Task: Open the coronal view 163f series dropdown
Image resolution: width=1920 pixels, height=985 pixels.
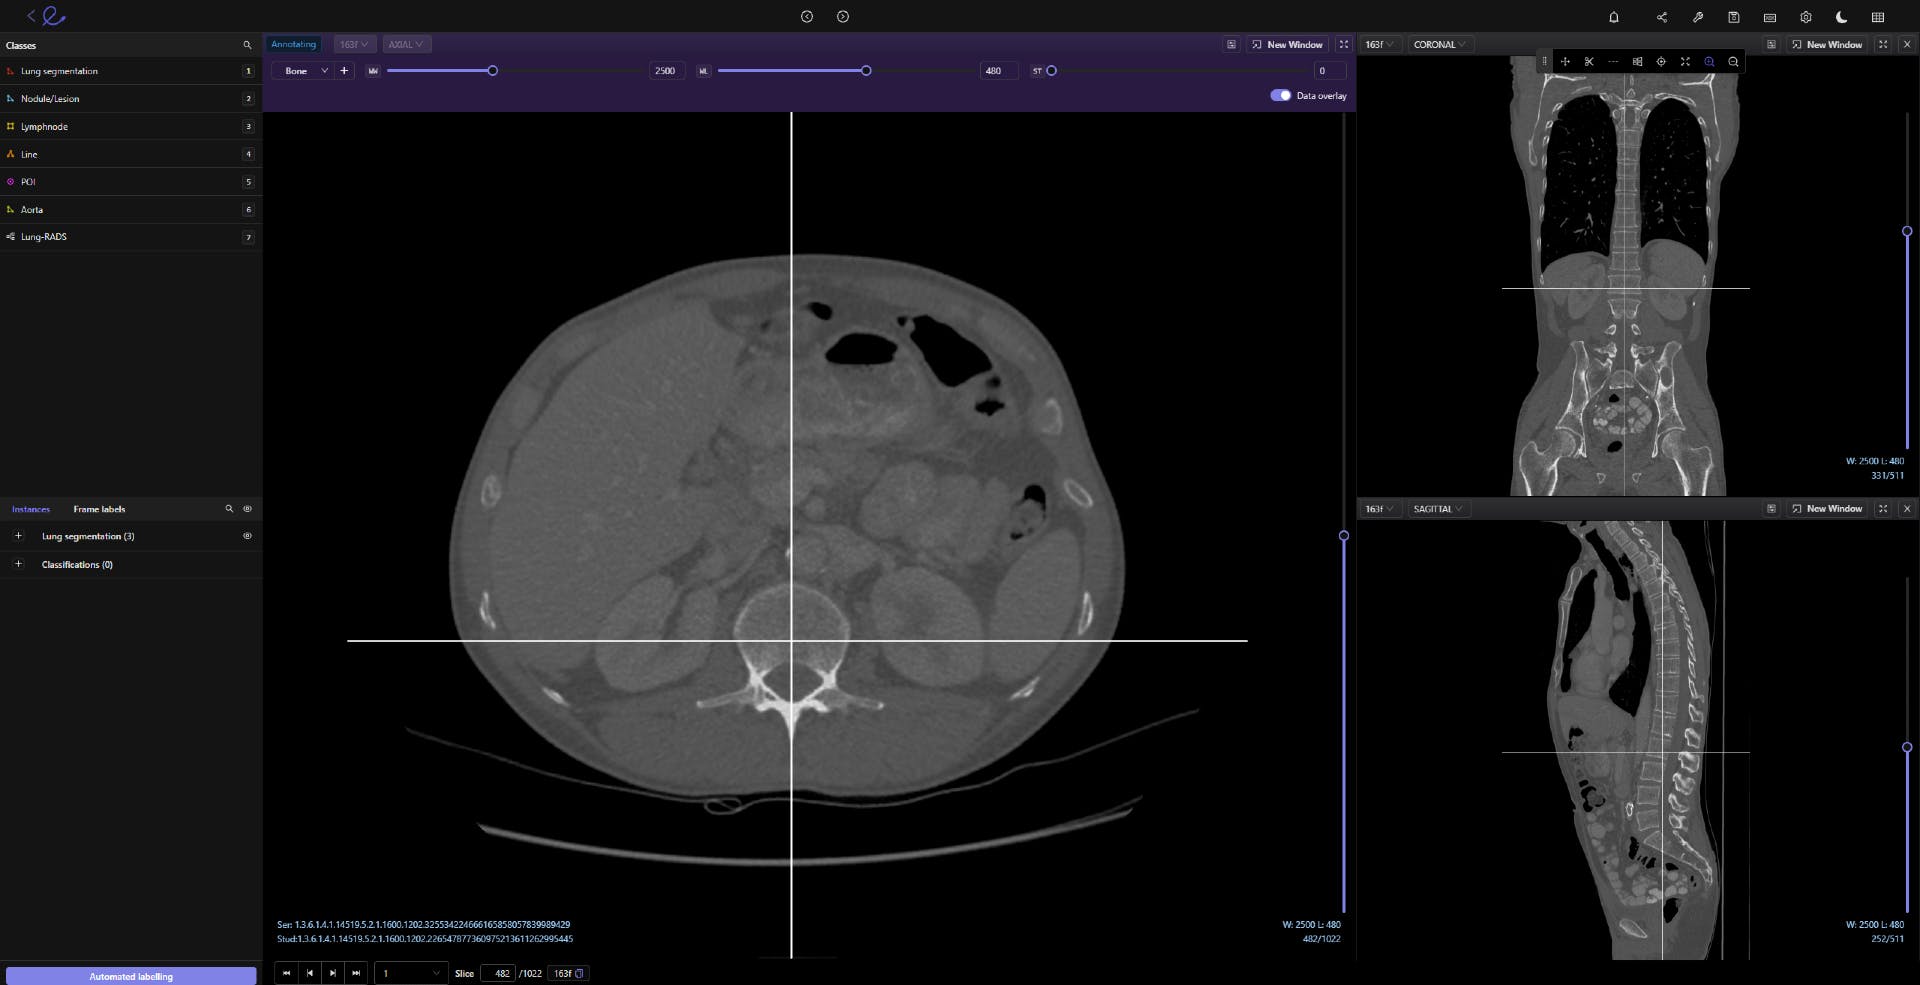Action: 1380,45
